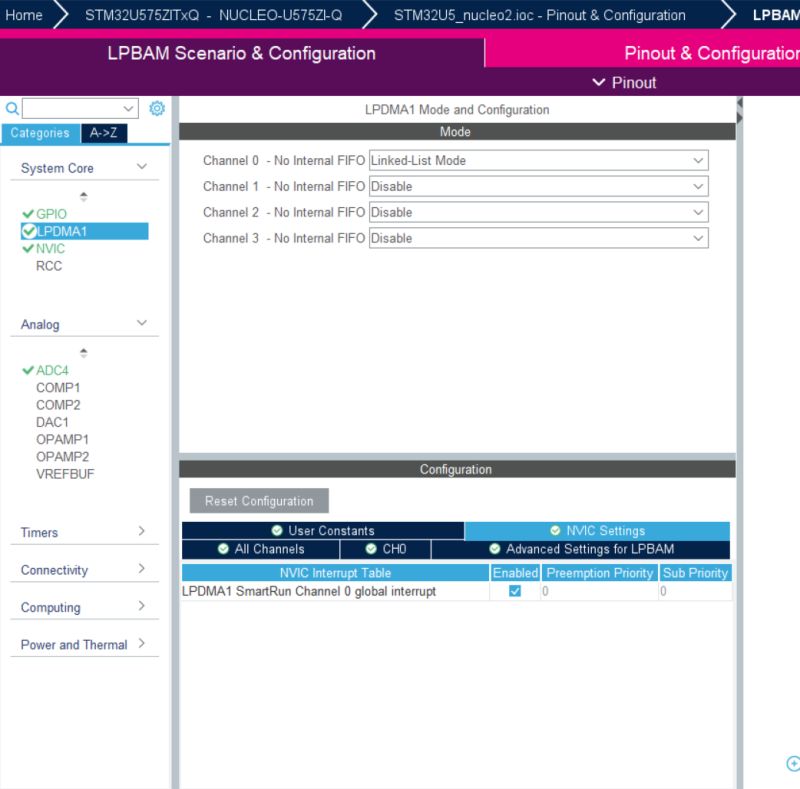This screenshot has height=789, width=800.
Task: Switch to the A->Z tab
Action: (x=104, y=133)
